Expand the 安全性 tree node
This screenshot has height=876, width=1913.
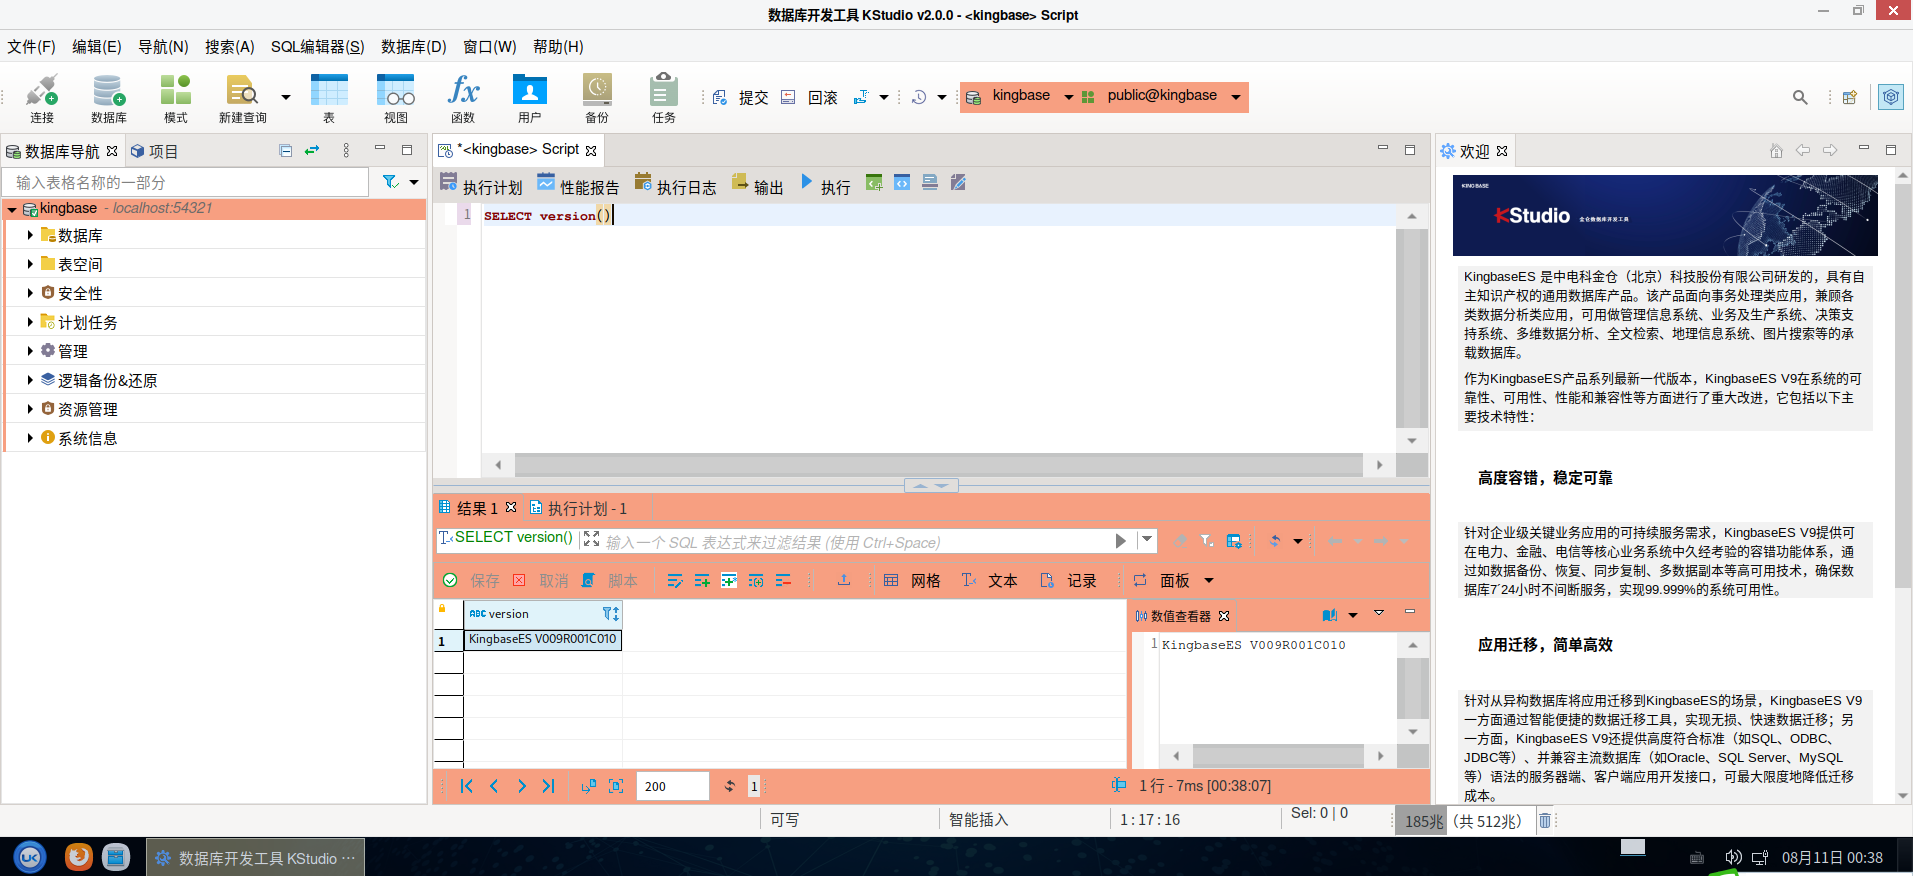pyautogui.click(x=30, y=294)
